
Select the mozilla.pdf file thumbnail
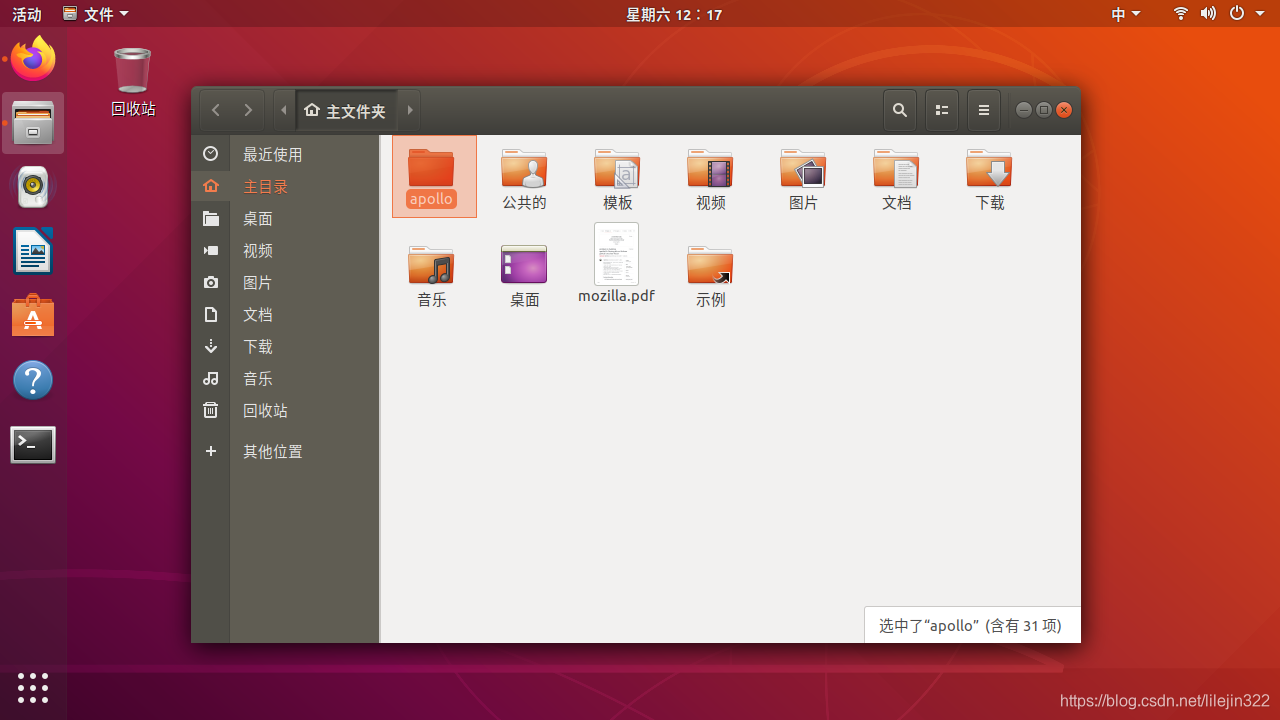616,254
